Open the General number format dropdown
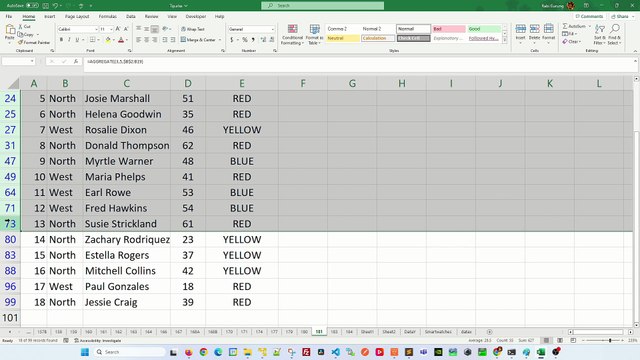The width and height of the screenshot is (640, 360). point(272,29)
